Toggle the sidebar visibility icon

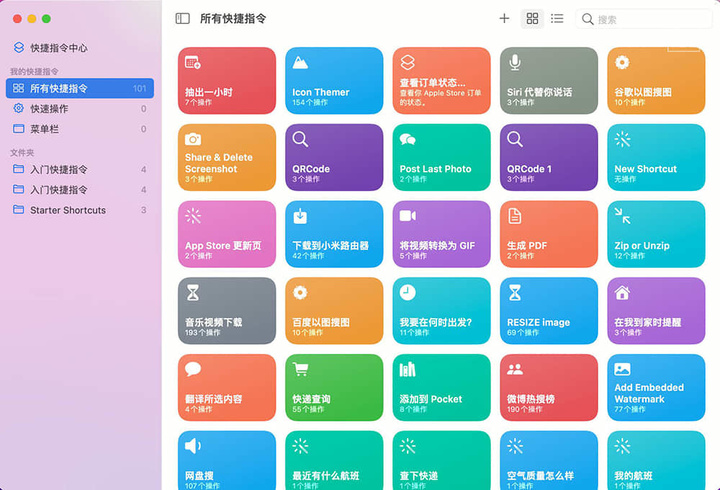[182, 18]
